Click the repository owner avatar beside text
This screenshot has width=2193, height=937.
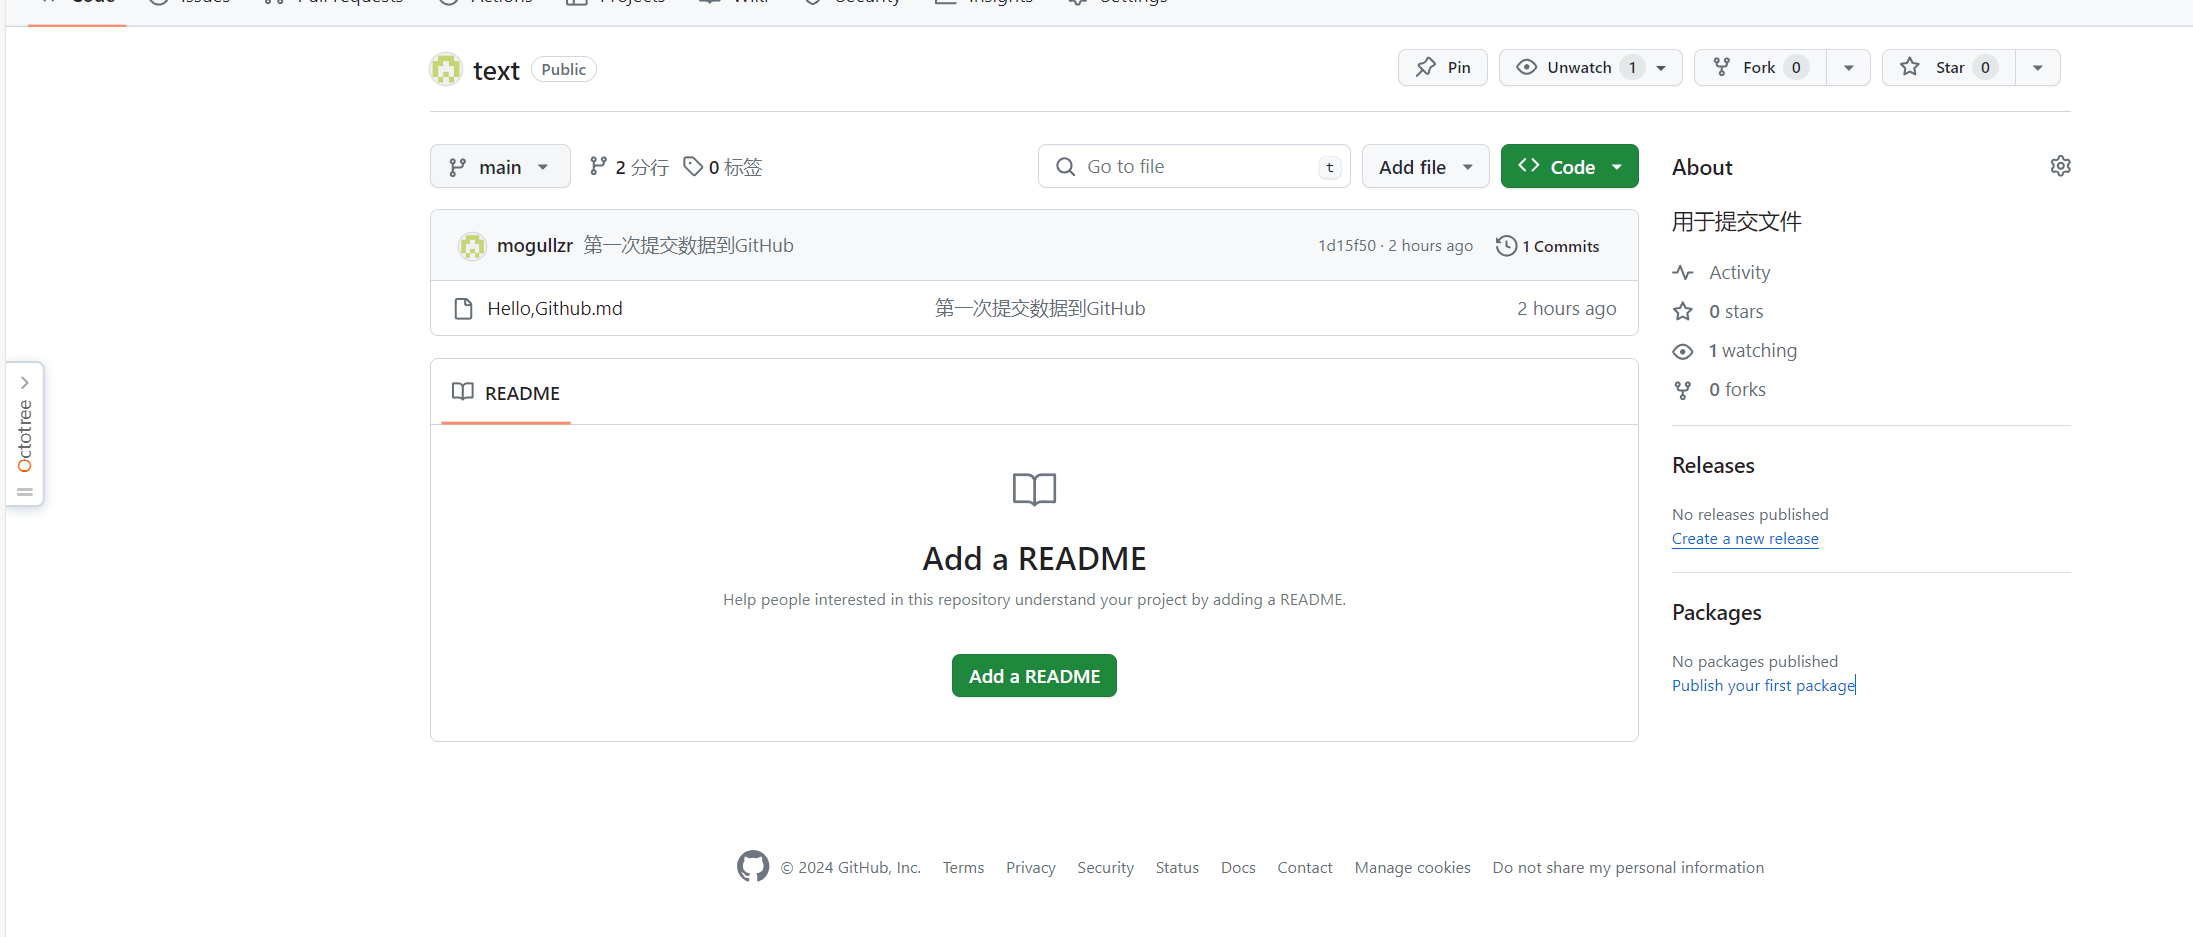click(x=446, y=69)
